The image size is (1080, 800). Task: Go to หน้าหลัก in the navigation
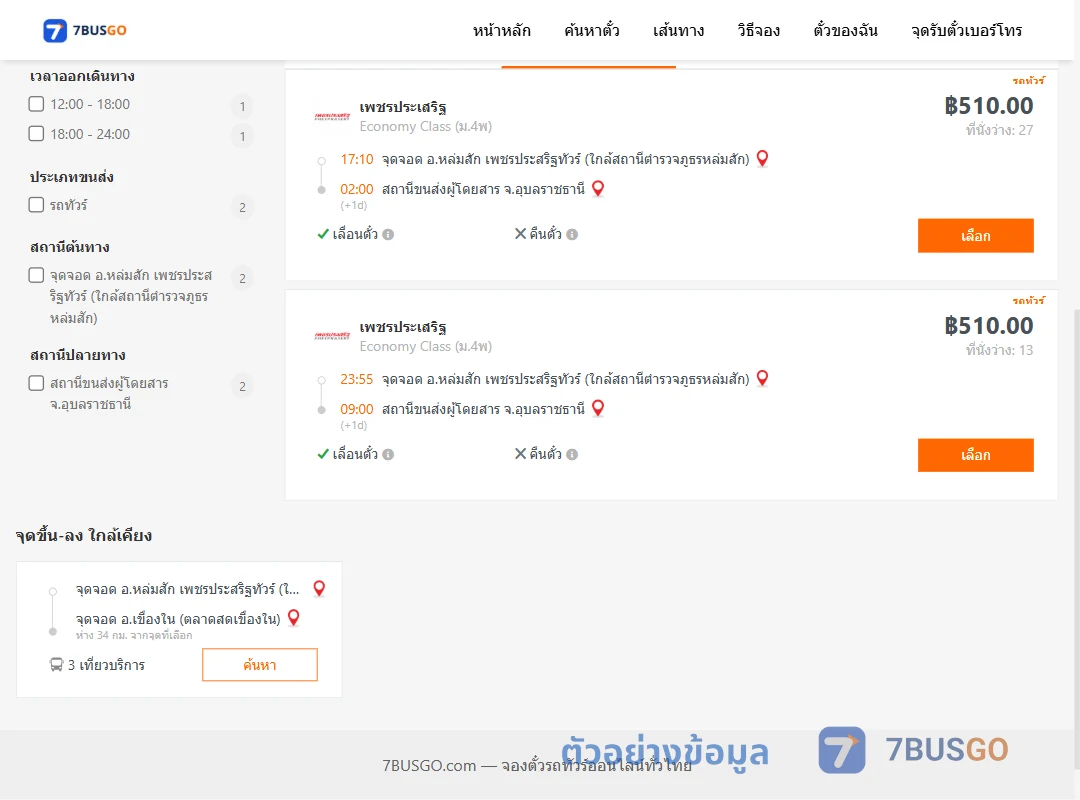click(501, 30)
